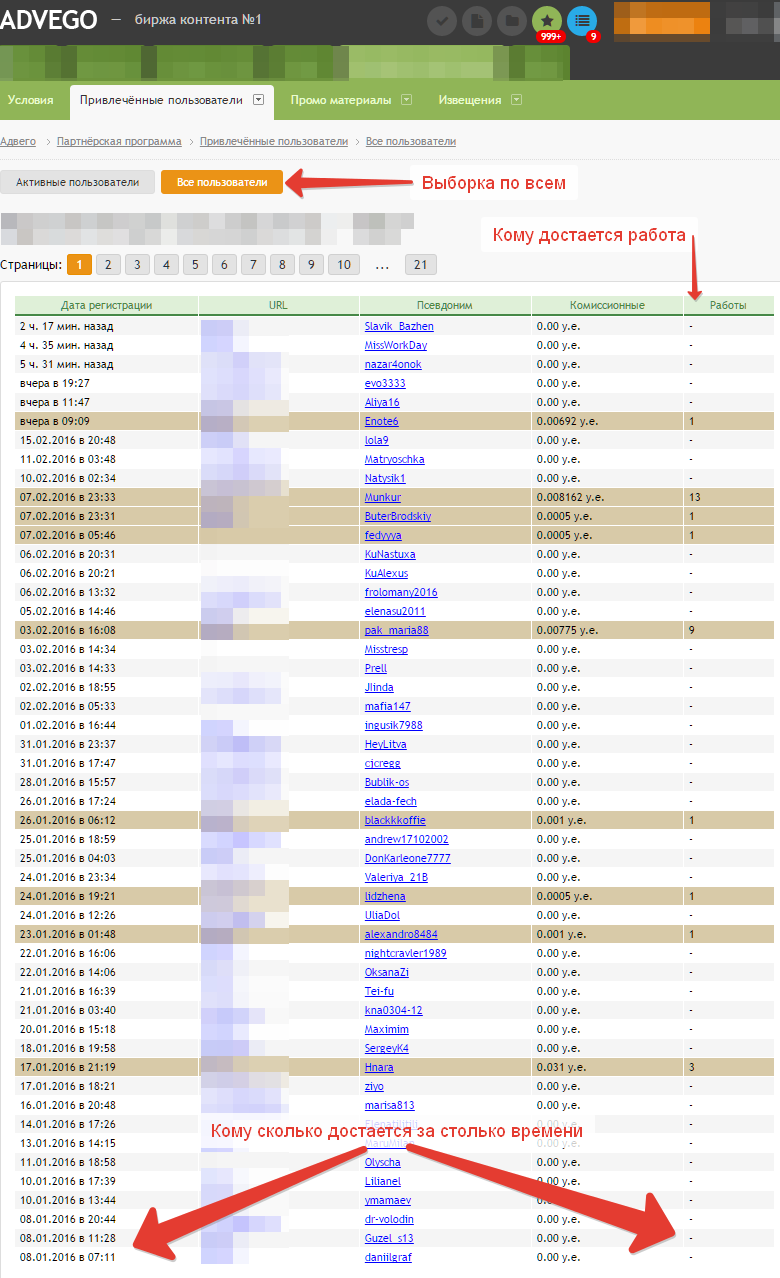Image resolution: width=780 pixels, height=1278 pixels.
Task: Go to page 9
Action: tap(312, 265)
